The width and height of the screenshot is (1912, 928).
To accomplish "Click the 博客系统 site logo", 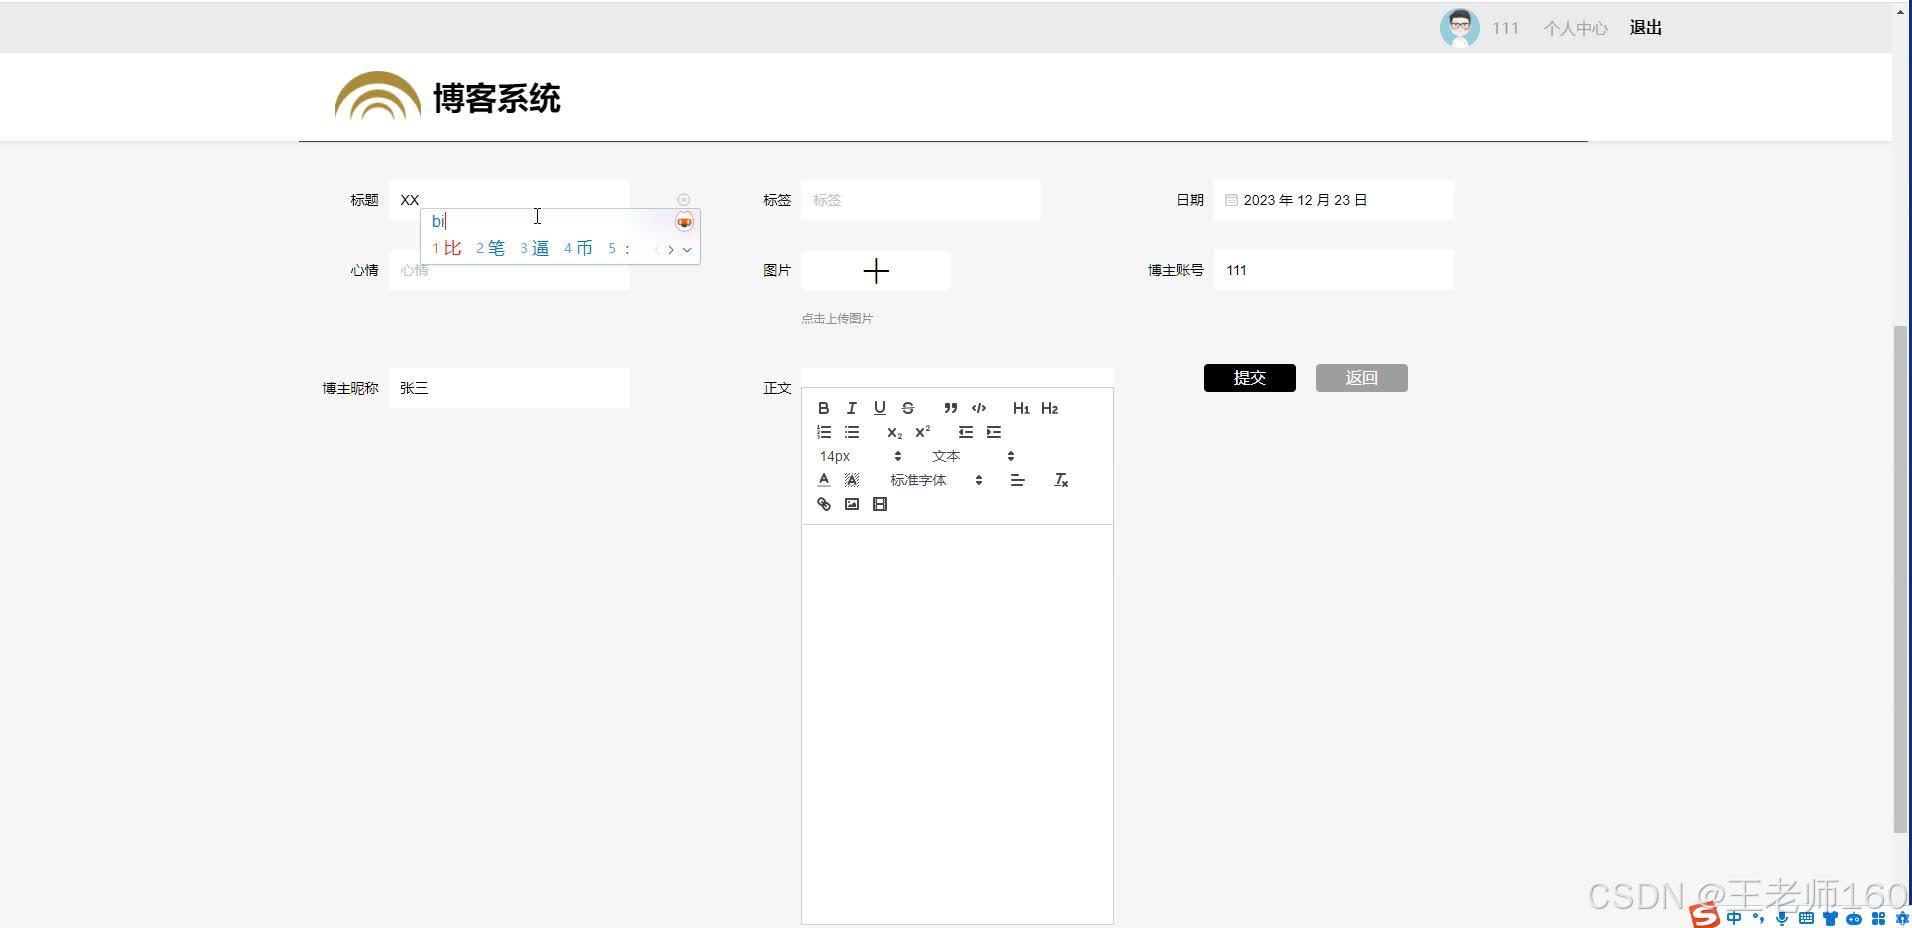I will coord(448,97).
